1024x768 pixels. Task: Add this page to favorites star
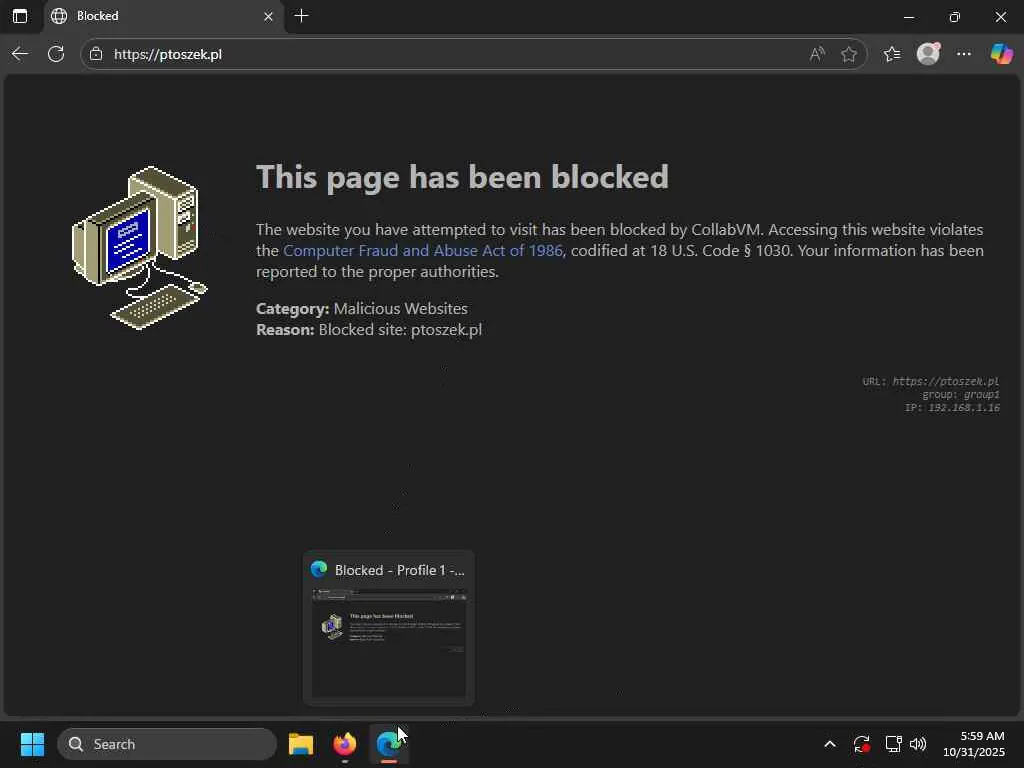(848, 54)
